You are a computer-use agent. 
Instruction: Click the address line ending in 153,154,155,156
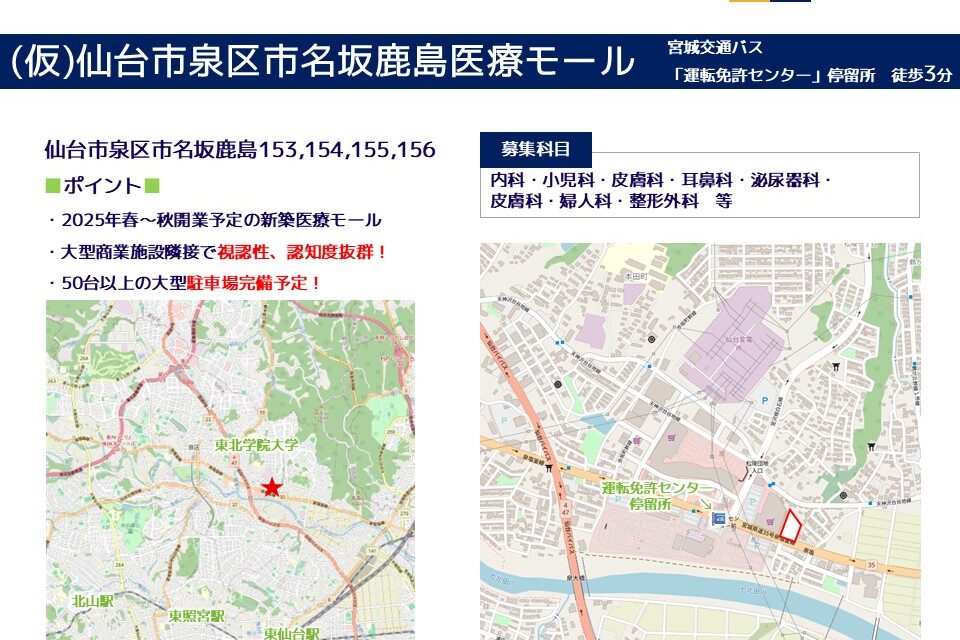pos(240,150)
